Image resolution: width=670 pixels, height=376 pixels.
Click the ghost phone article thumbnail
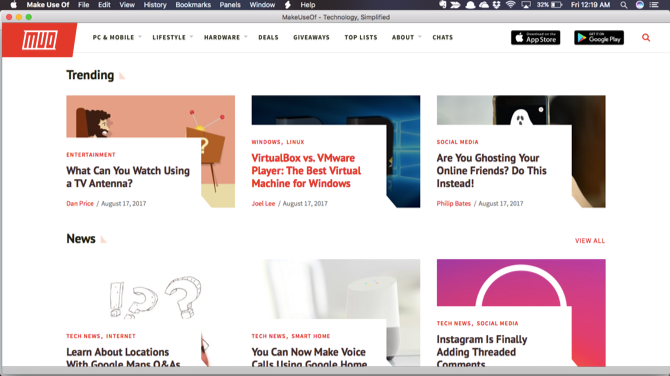click(x=521, y=110)
